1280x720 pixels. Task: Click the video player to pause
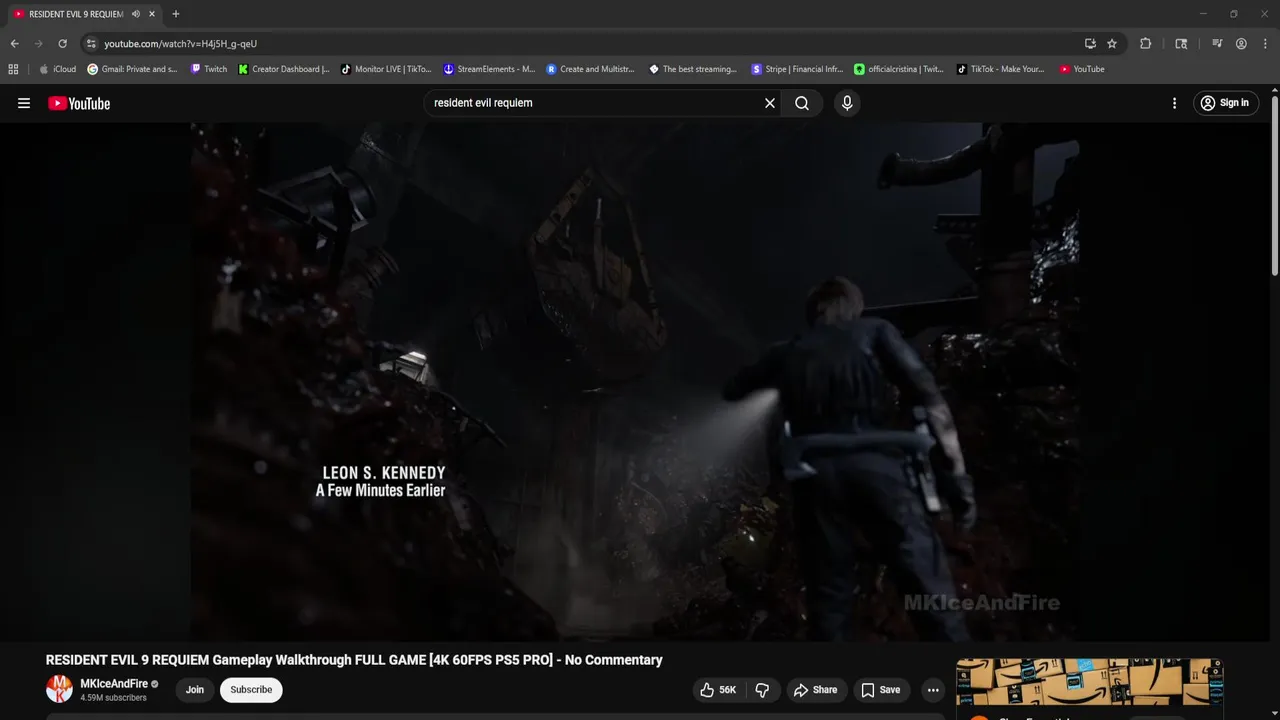pos(634,381)
